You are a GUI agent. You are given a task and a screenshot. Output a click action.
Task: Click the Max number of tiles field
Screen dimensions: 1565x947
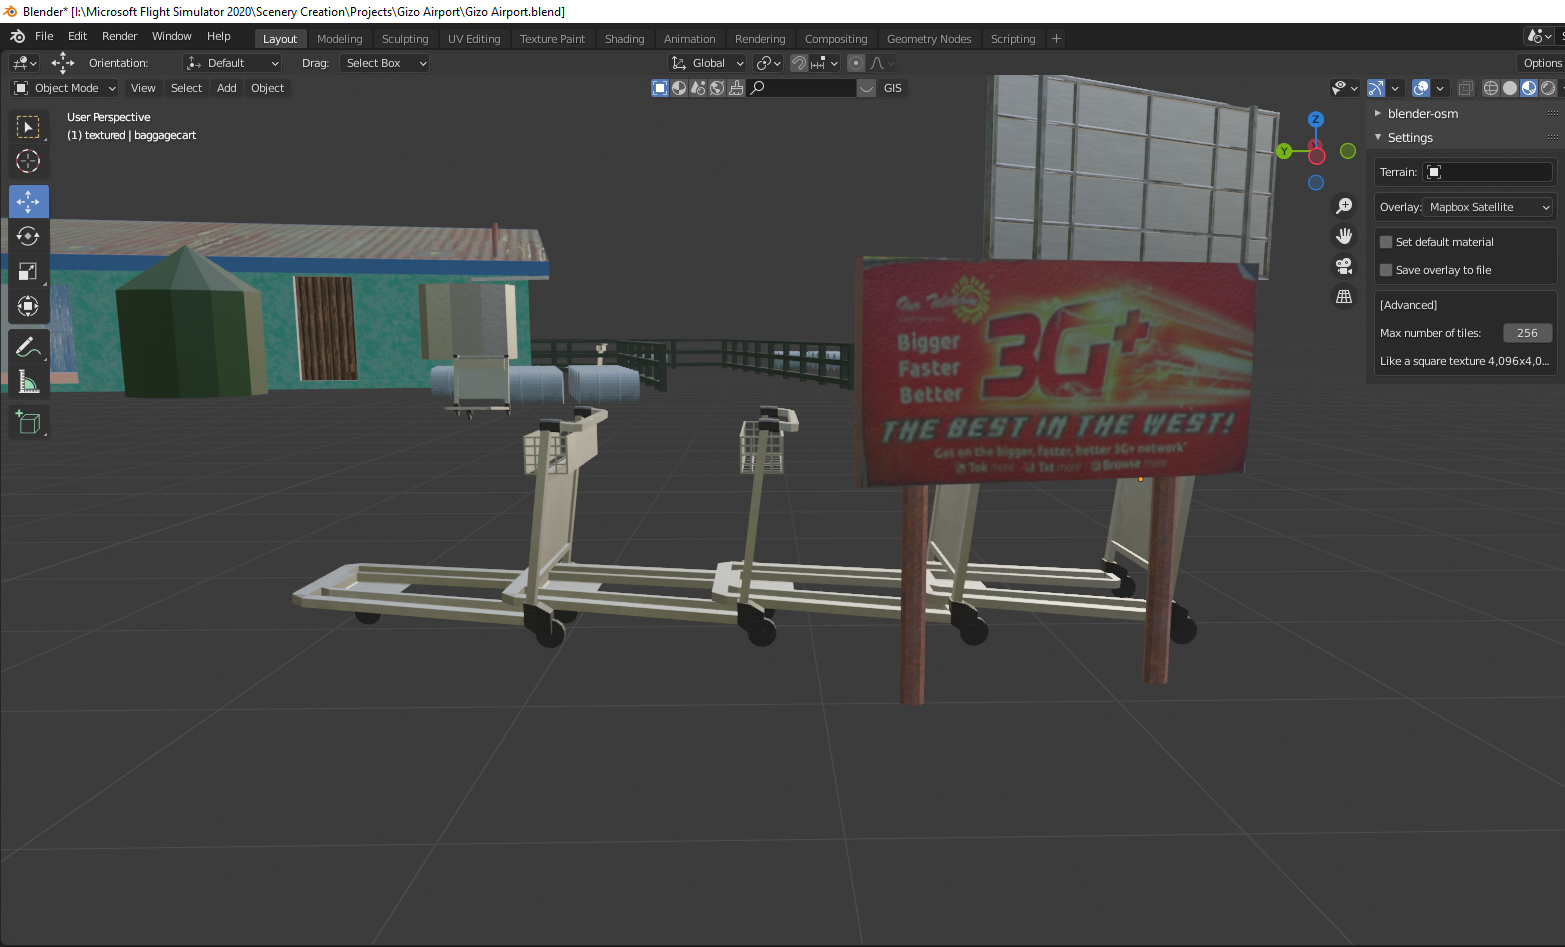click(1527, 333)
